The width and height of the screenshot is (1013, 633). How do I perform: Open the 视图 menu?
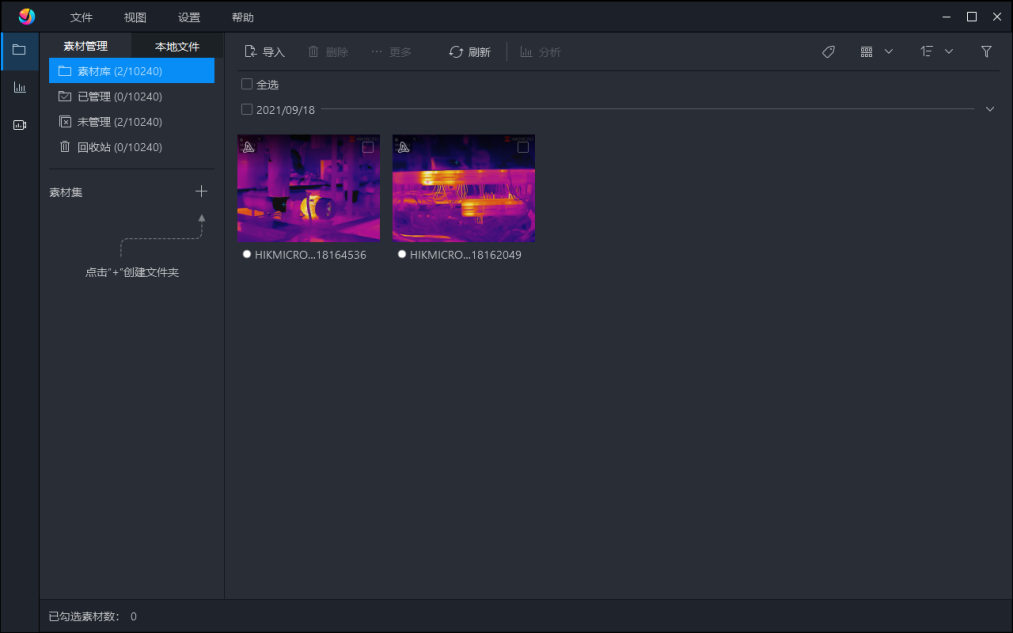[135, 17]
